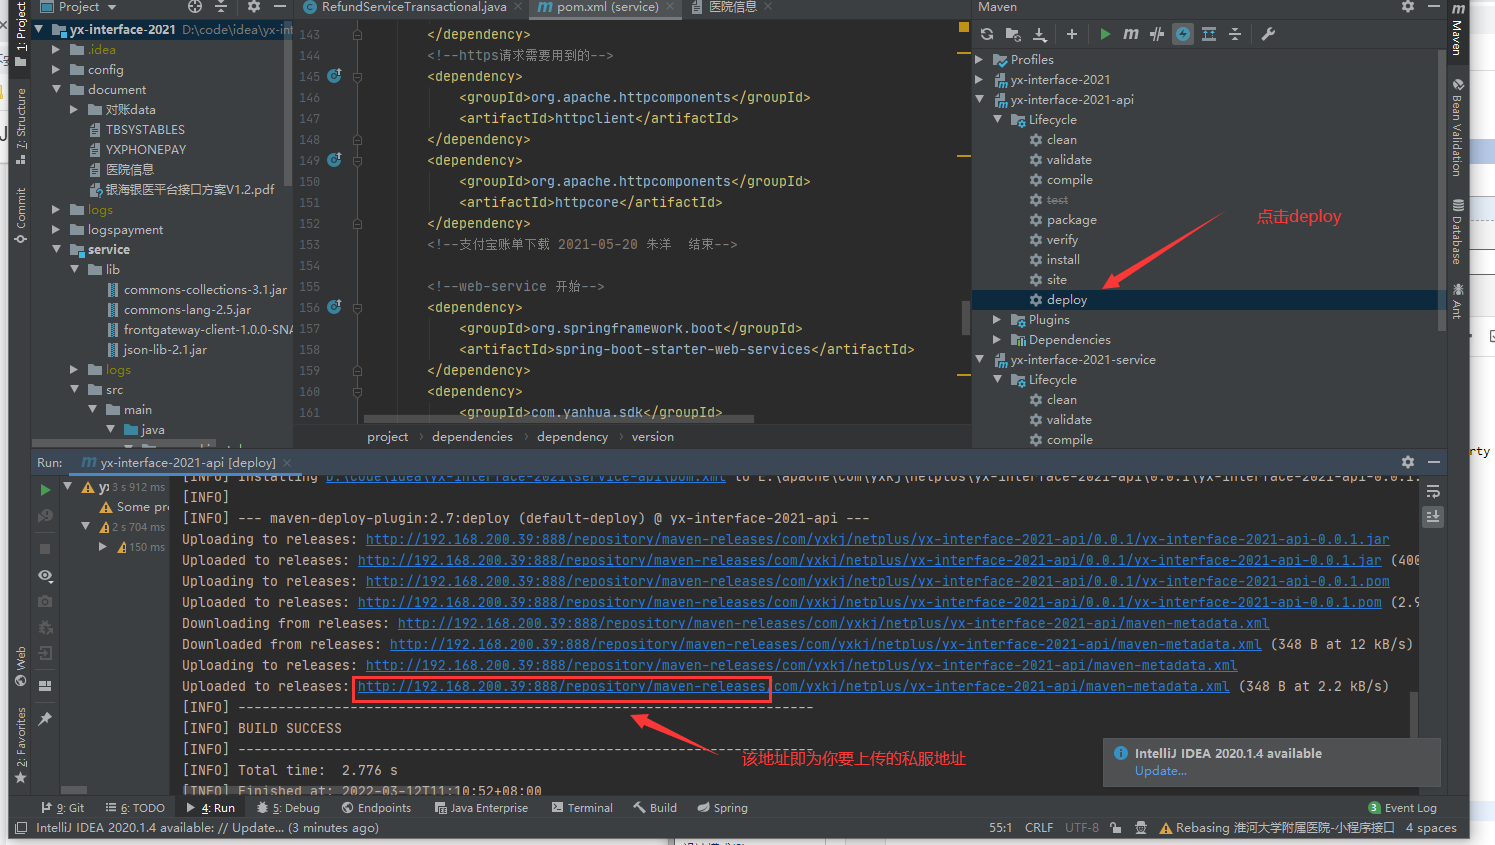Pin the Run tab
This screenshot has height=845, width=1495.
coord(45,719)
